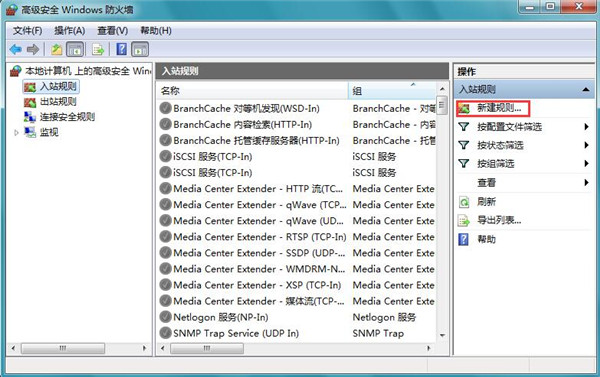This screenshot has width=600, height=377.
Task: Click the firewall icon in the title bar
Action: click(x=12, y=9)
